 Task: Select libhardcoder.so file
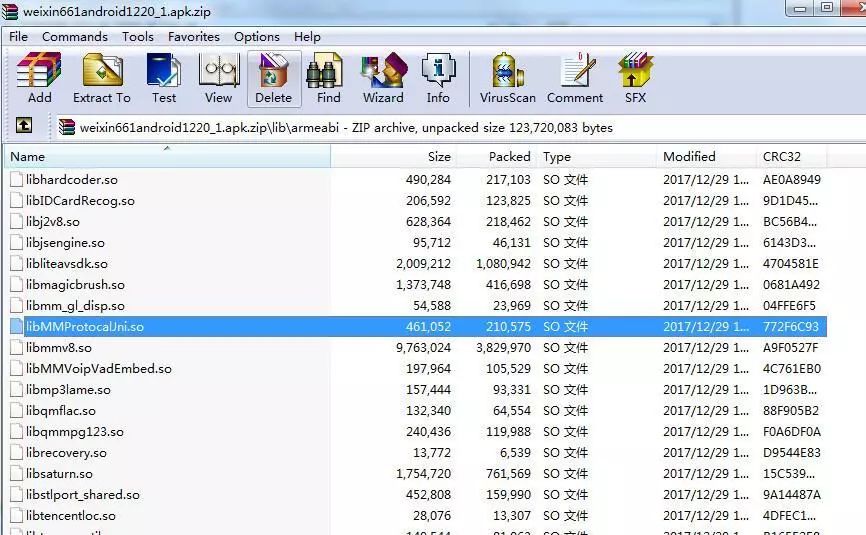pyautogui.click(x=71, y=180)
